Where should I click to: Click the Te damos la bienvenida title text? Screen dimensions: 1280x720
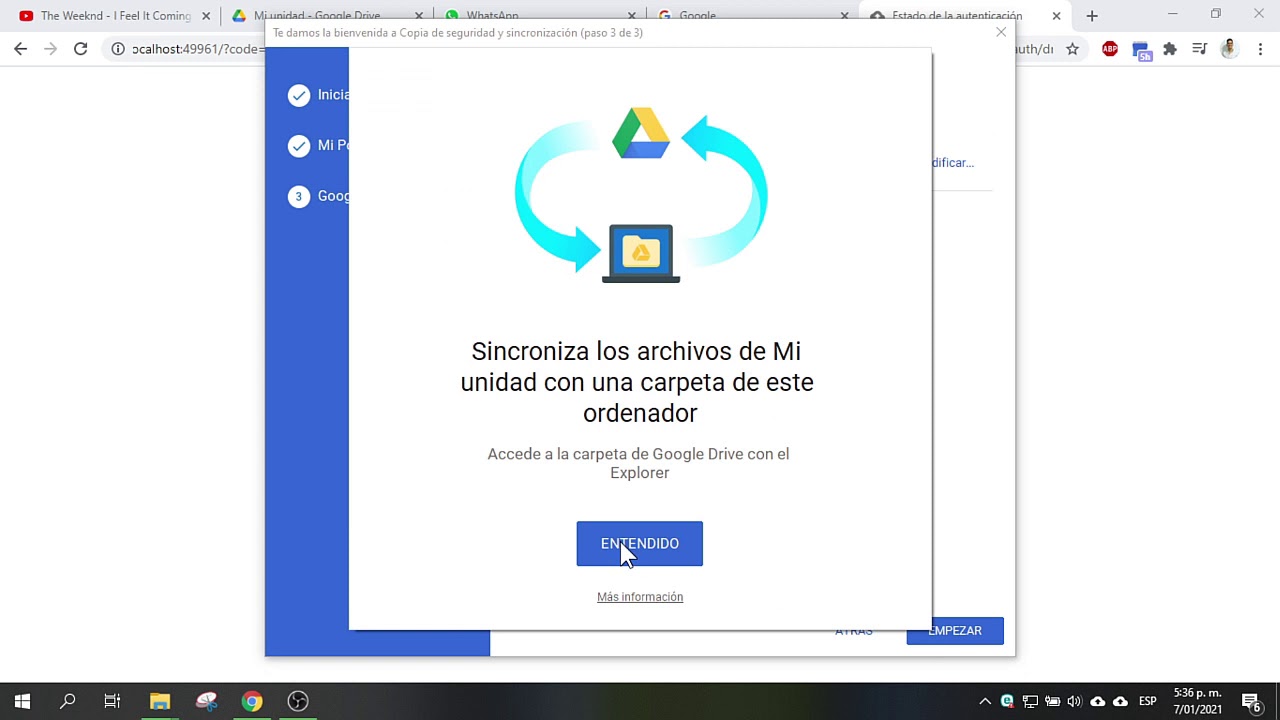pyautogui.click(x=458, y=33)
